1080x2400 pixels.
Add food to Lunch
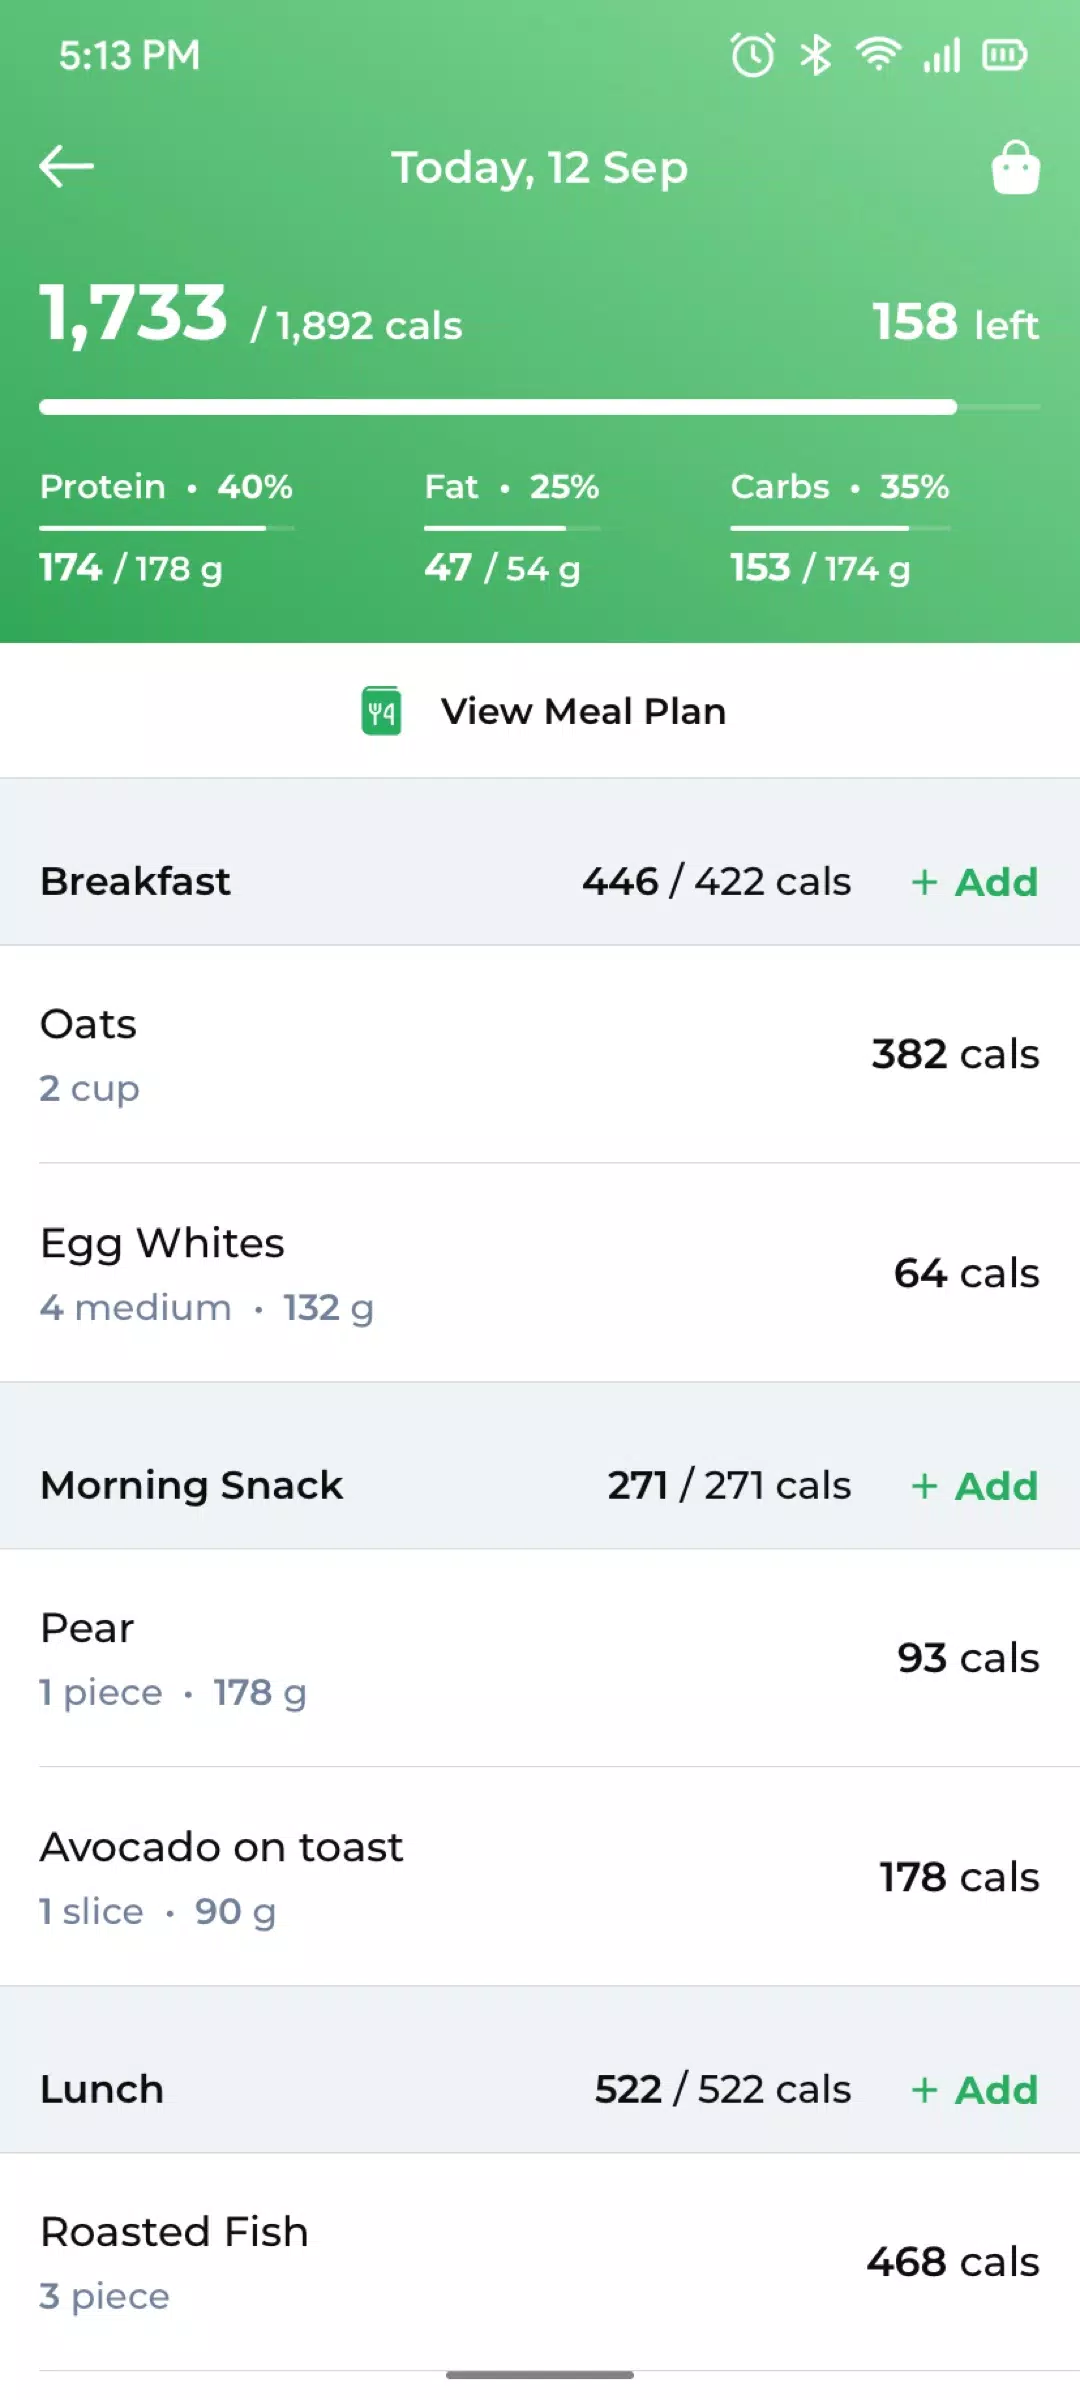(x=975, y=2090)
